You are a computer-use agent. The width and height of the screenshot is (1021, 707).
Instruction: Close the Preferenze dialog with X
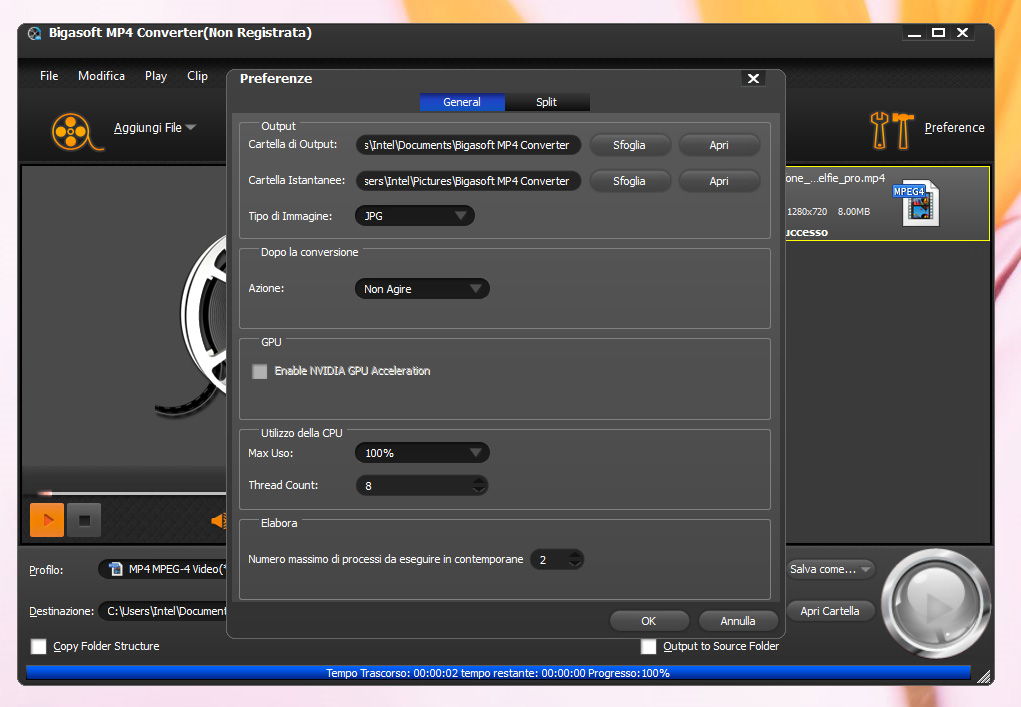pyautogui.click(x=753, y=79)
